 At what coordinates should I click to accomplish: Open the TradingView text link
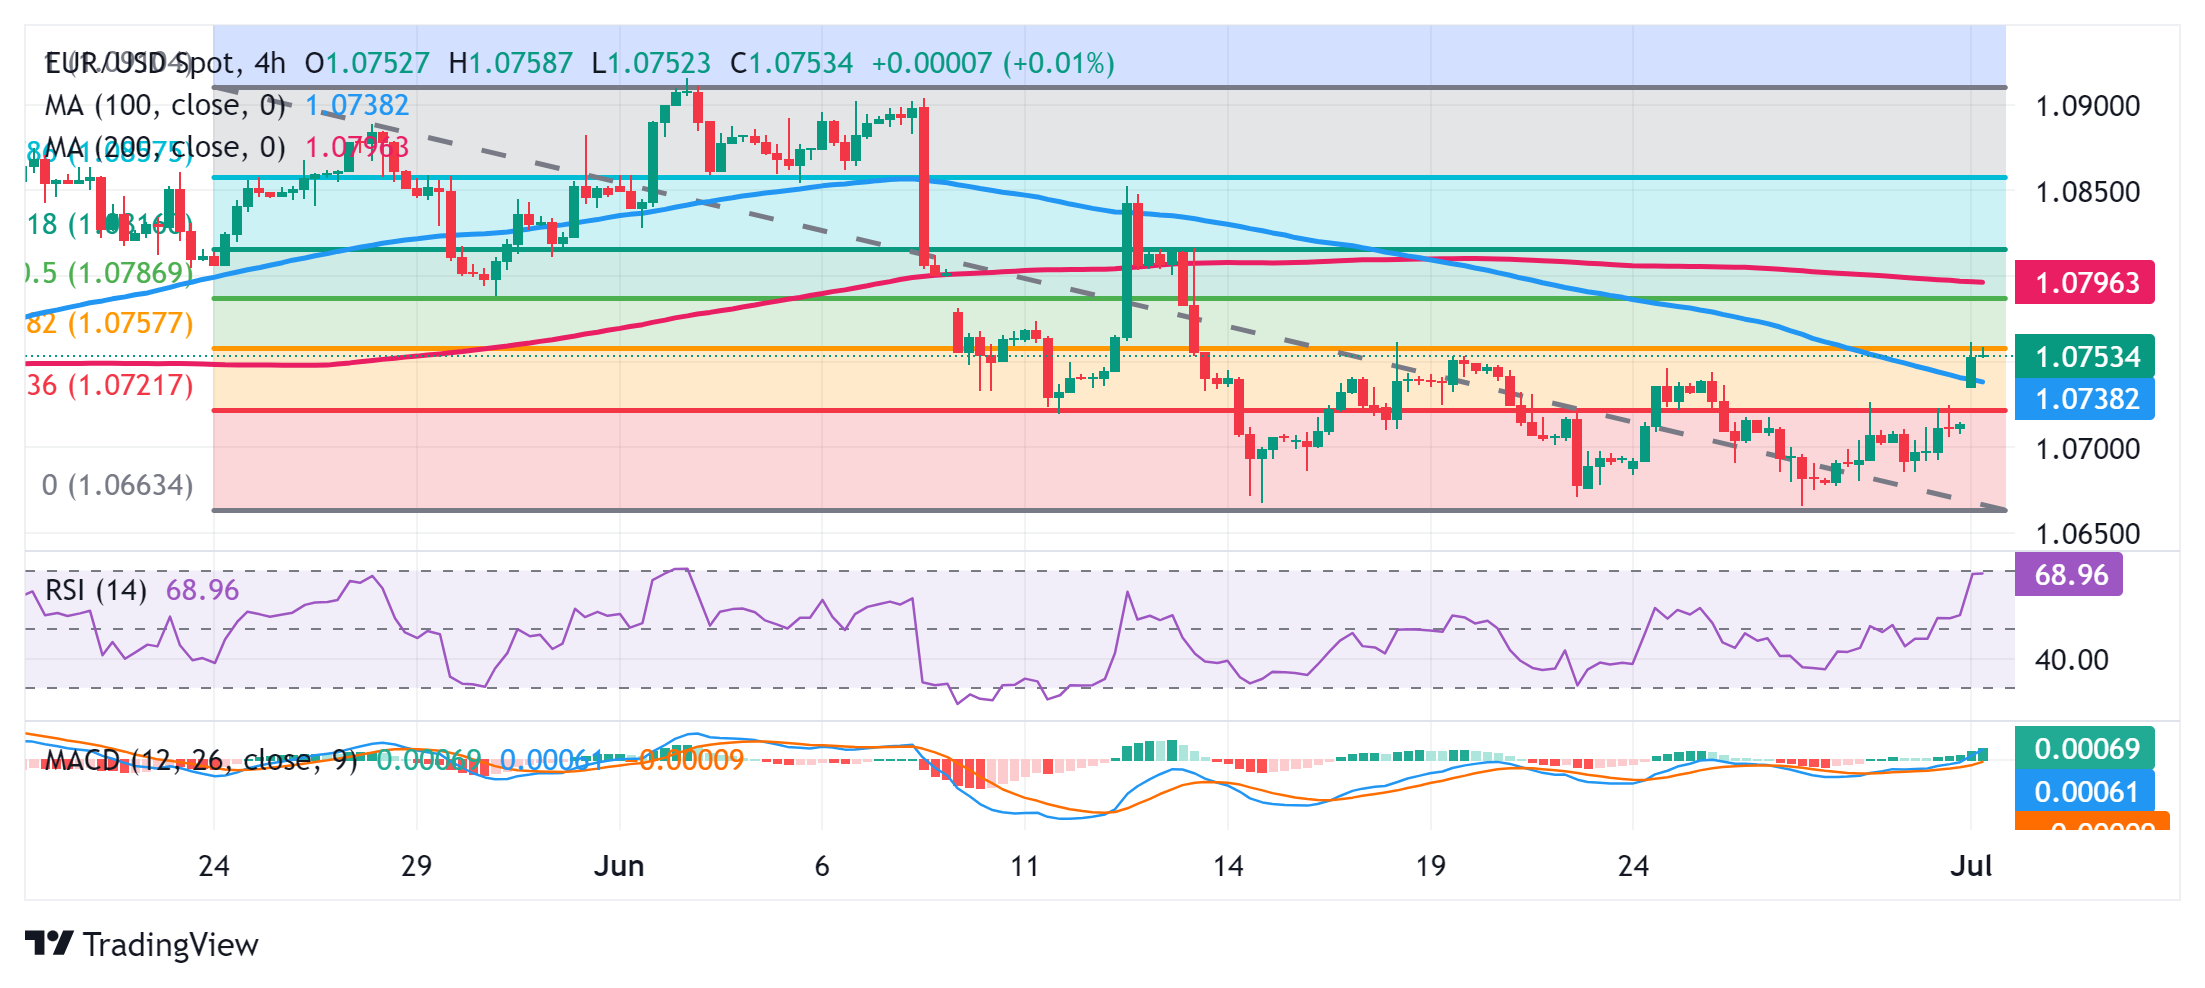[x=170, y=945]
